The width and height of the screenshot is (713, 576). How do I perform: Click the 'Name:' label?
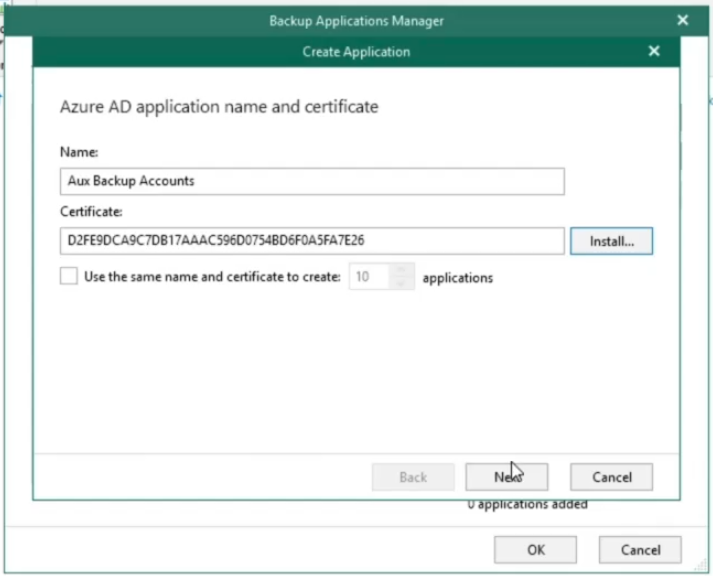[x=79, y=152]
